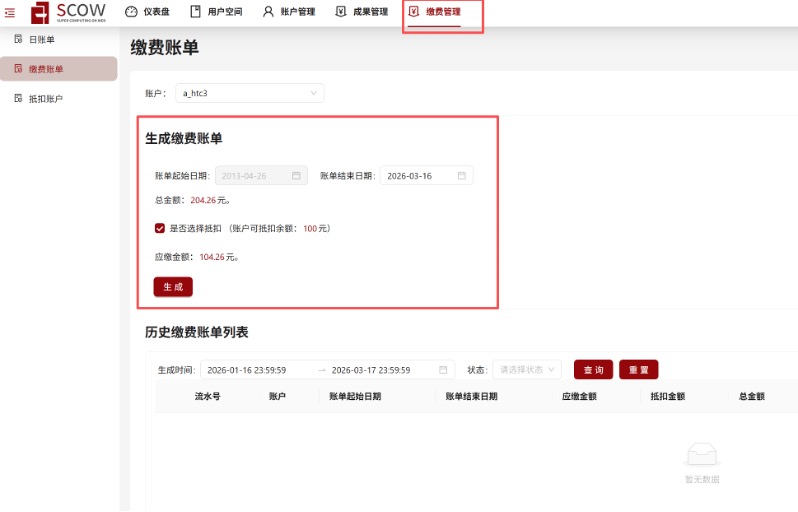Viewport: 798px width, 512px height.
Task: Click calendar icon in 生成时间 range picker
Action: click(443, 370)
